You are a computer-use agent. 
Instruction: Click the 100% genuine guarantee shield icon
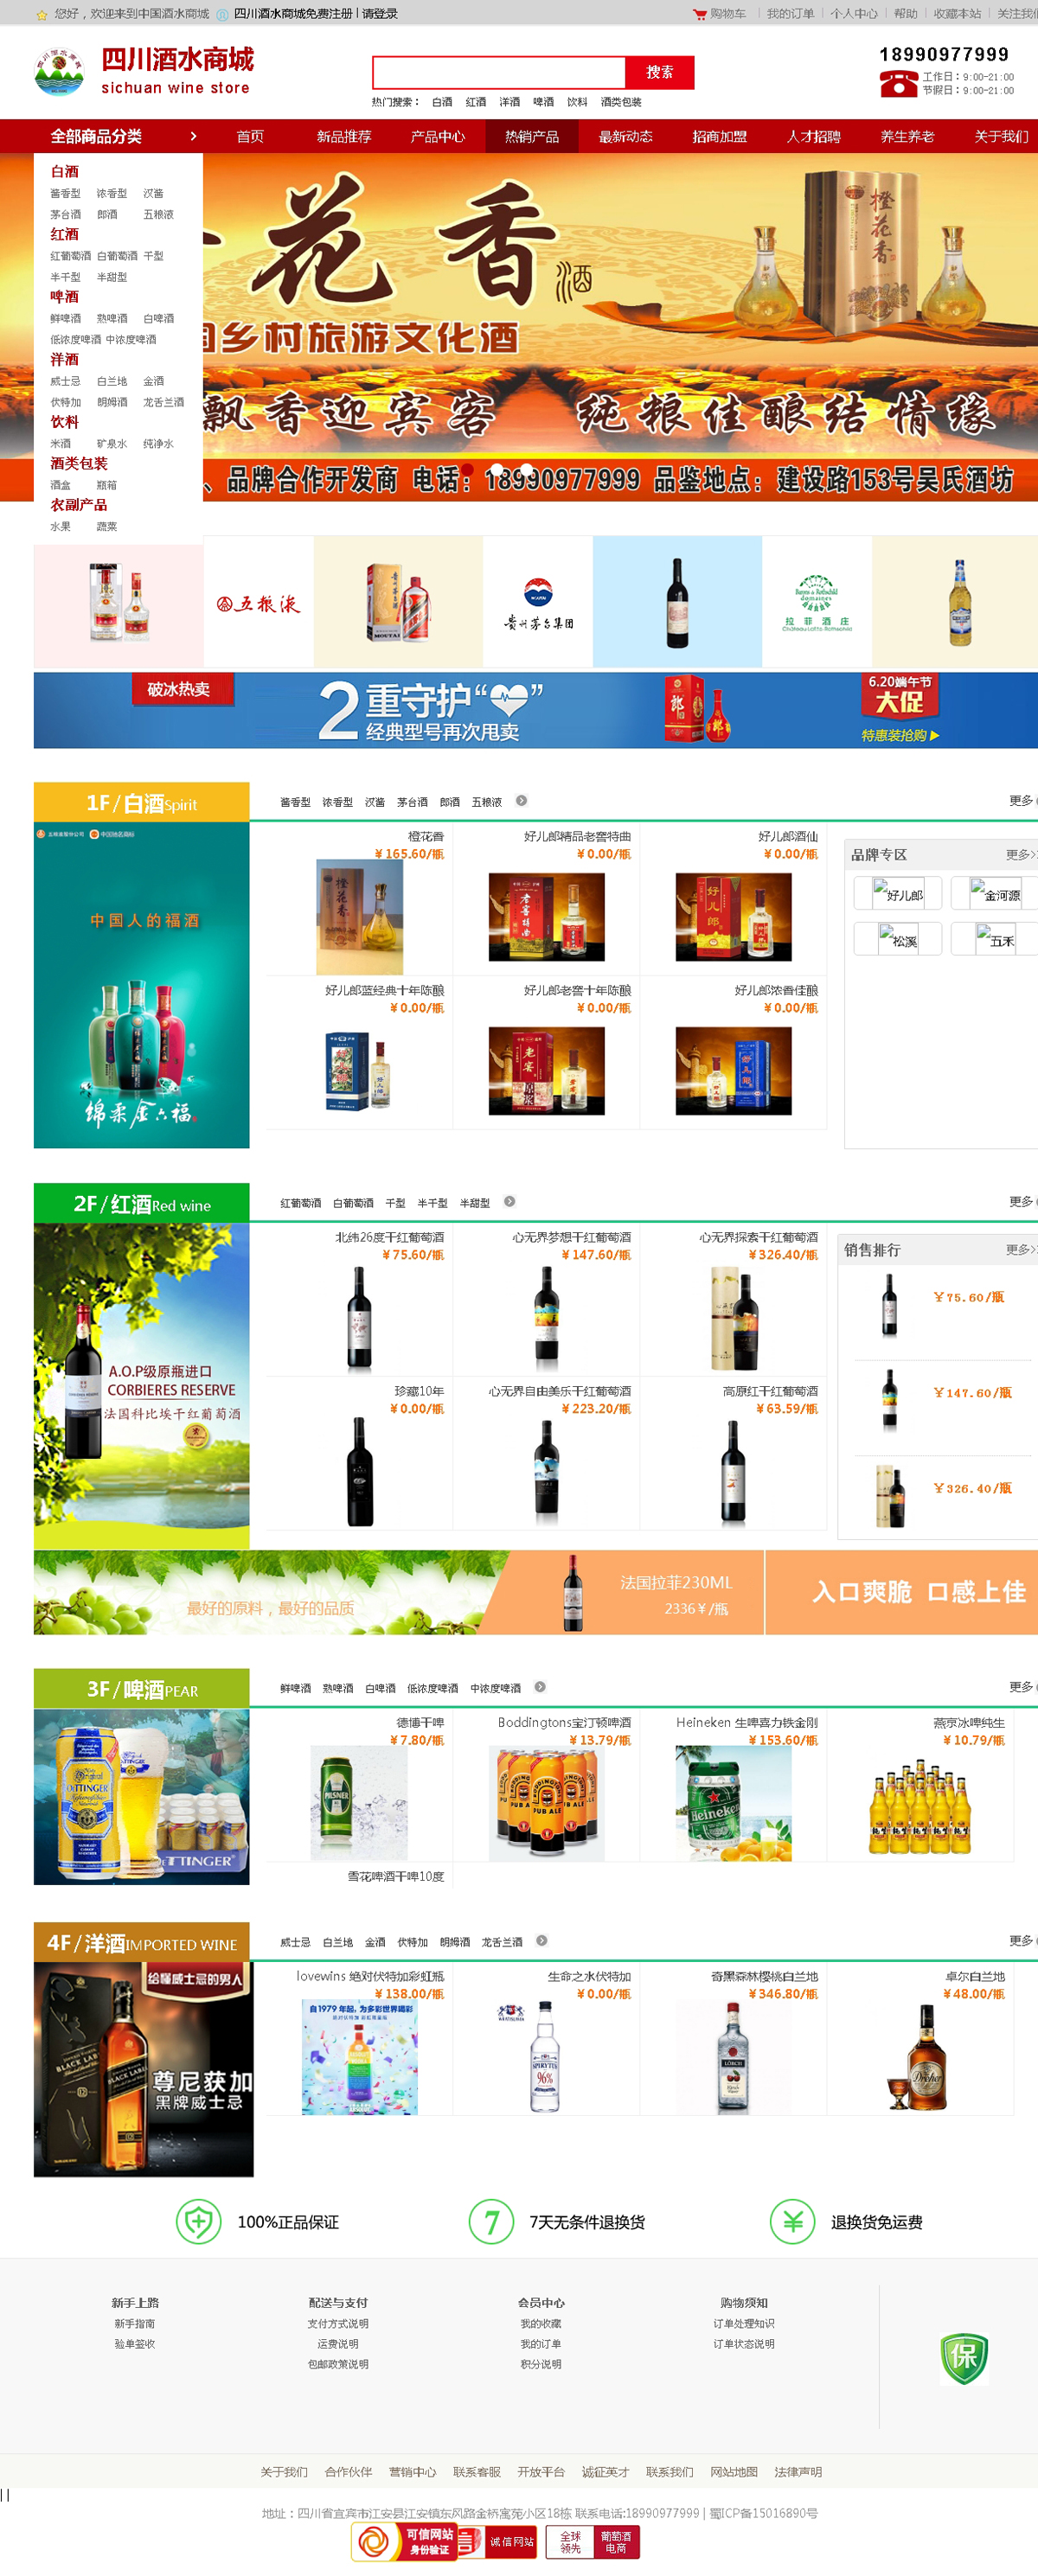tap(198, 2221)
